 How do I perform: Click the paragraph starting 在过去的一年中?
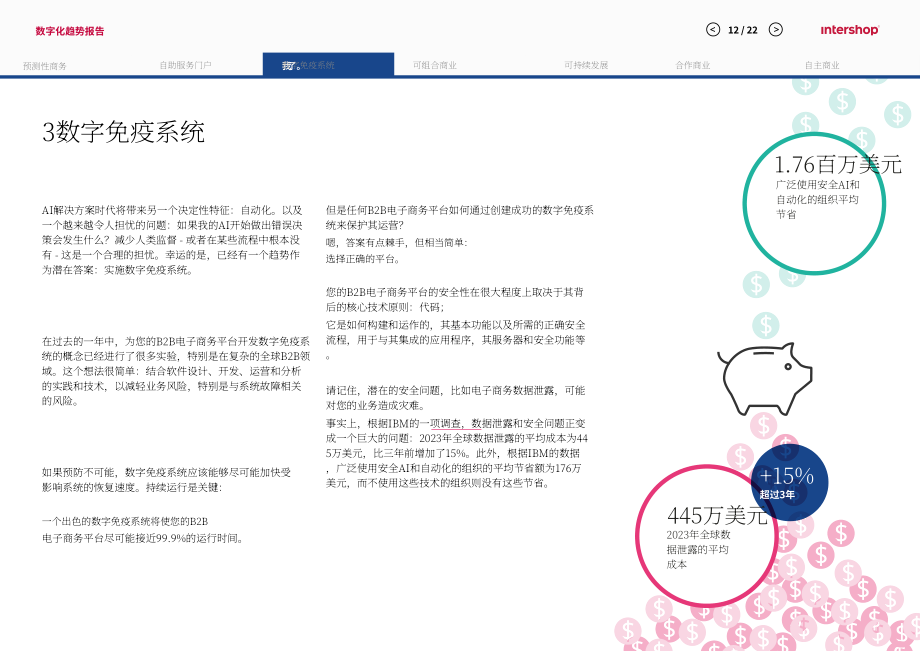[176, 371]
